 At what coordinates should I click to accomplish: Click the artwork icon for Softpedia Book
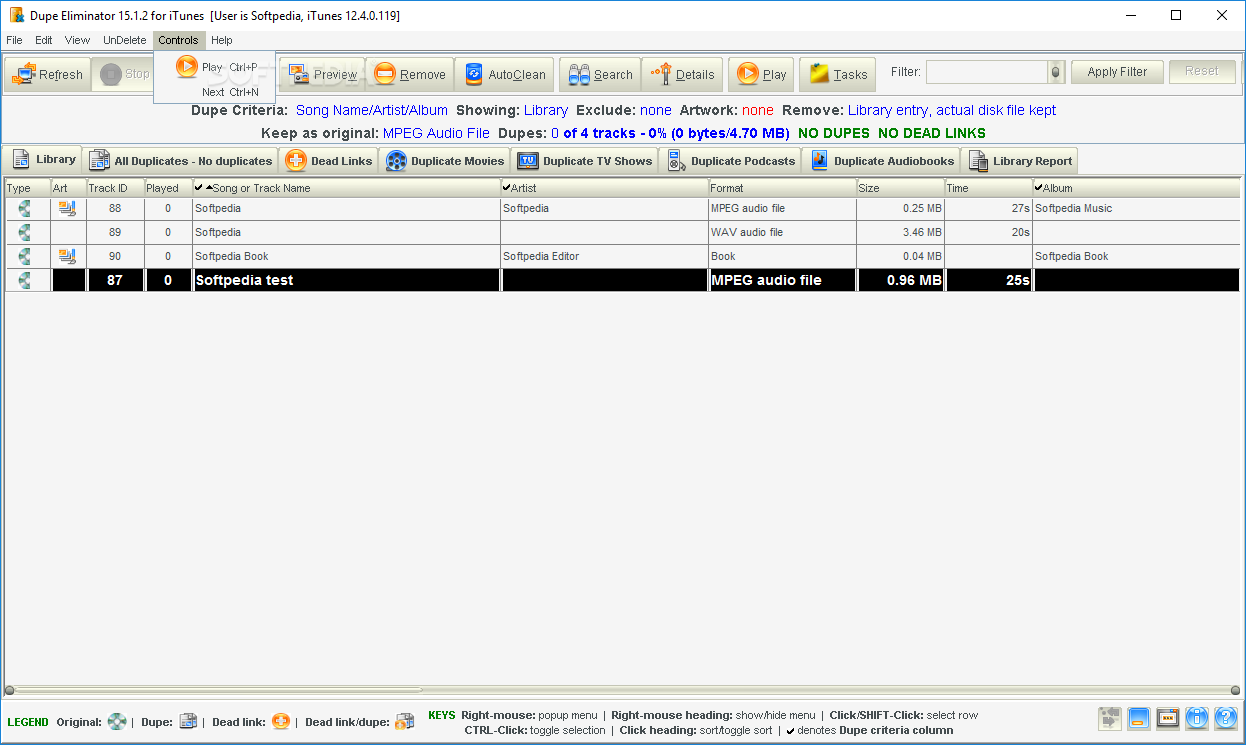pos(67,256)
